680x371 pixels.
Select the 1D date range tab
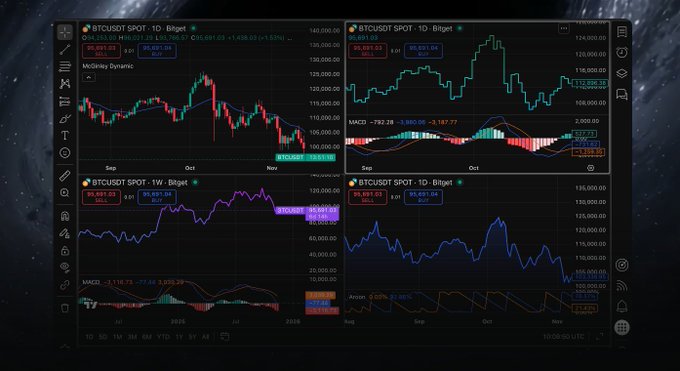pyautogui.click(x=89, y=337)
